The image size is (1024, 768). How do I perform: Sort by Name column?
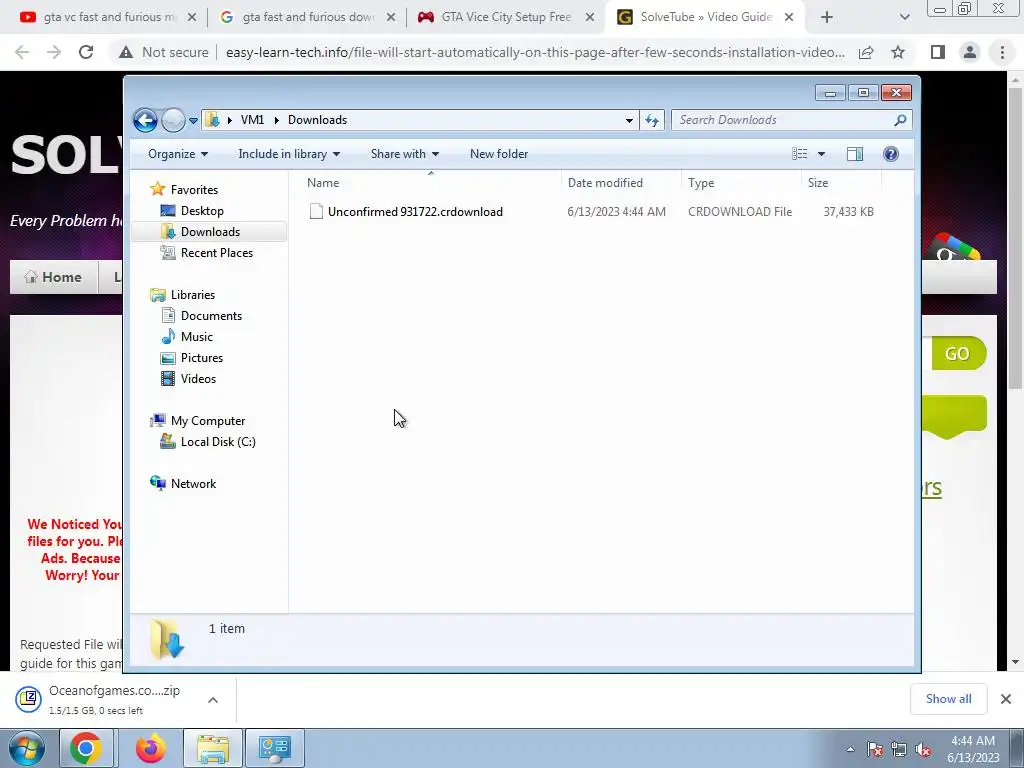[431, 183]
